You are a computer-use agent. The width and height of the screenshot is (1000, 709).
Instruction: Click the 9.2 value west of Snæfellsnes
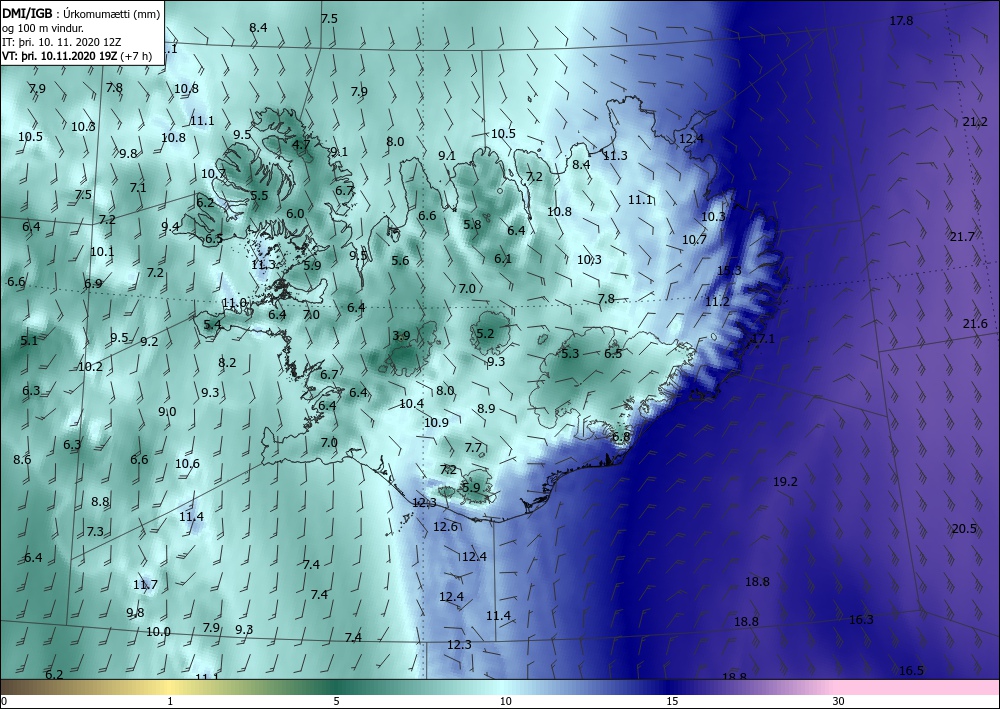coord(149,341)
